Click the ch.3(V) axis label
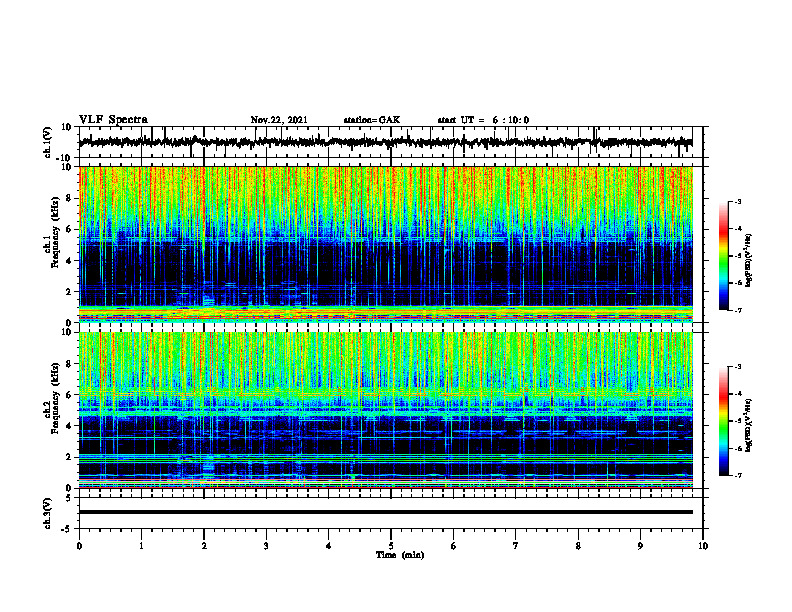The image size is (792, 612). click(47, 513)
